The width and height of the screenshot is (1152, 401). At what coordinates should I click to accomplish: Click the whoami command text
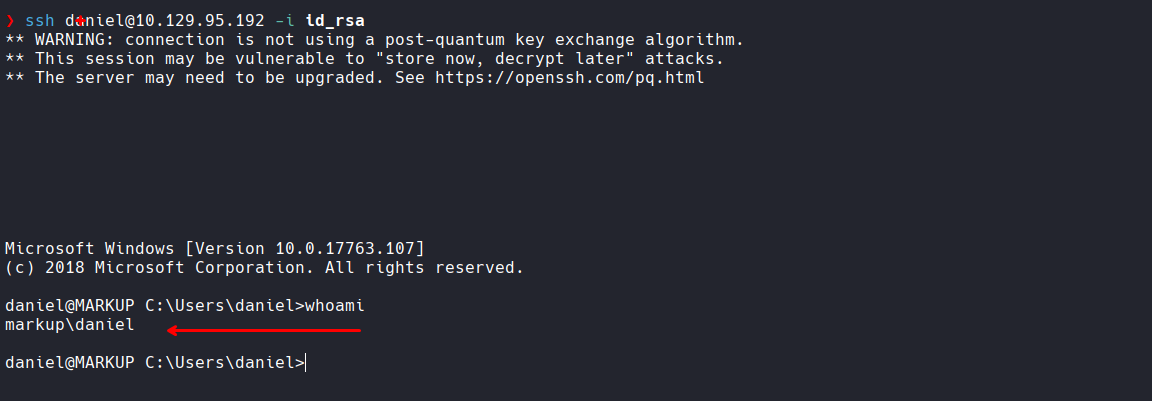(x=335, y=306)
